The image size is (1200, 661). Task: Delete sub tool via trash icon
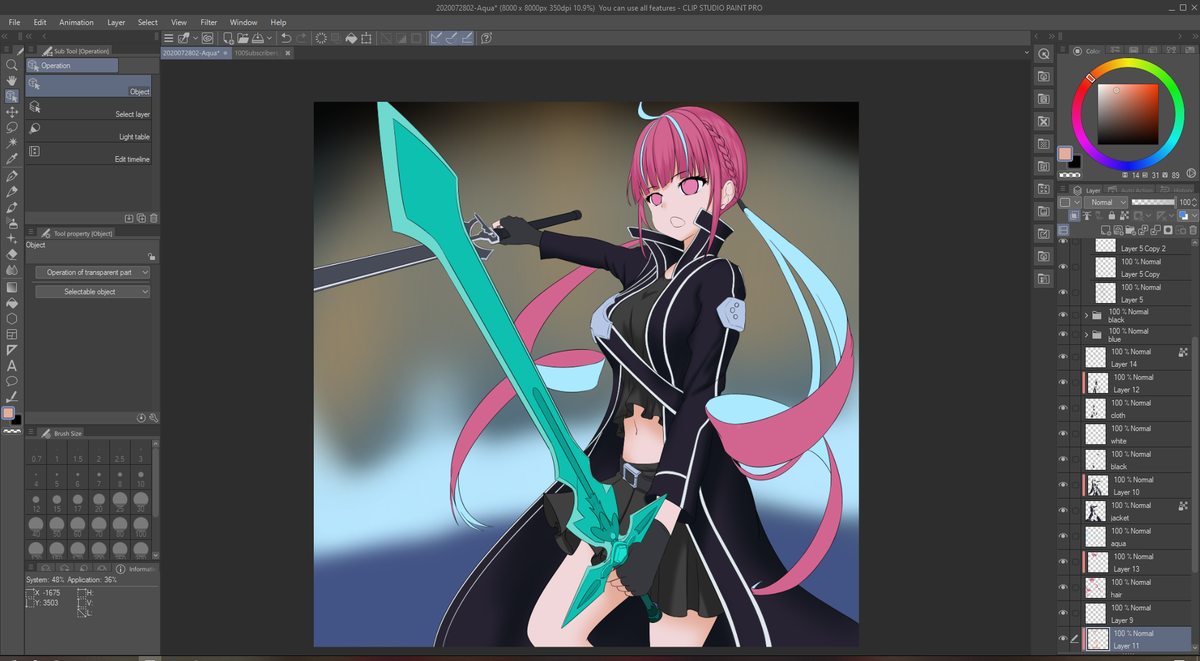[153, 217]
